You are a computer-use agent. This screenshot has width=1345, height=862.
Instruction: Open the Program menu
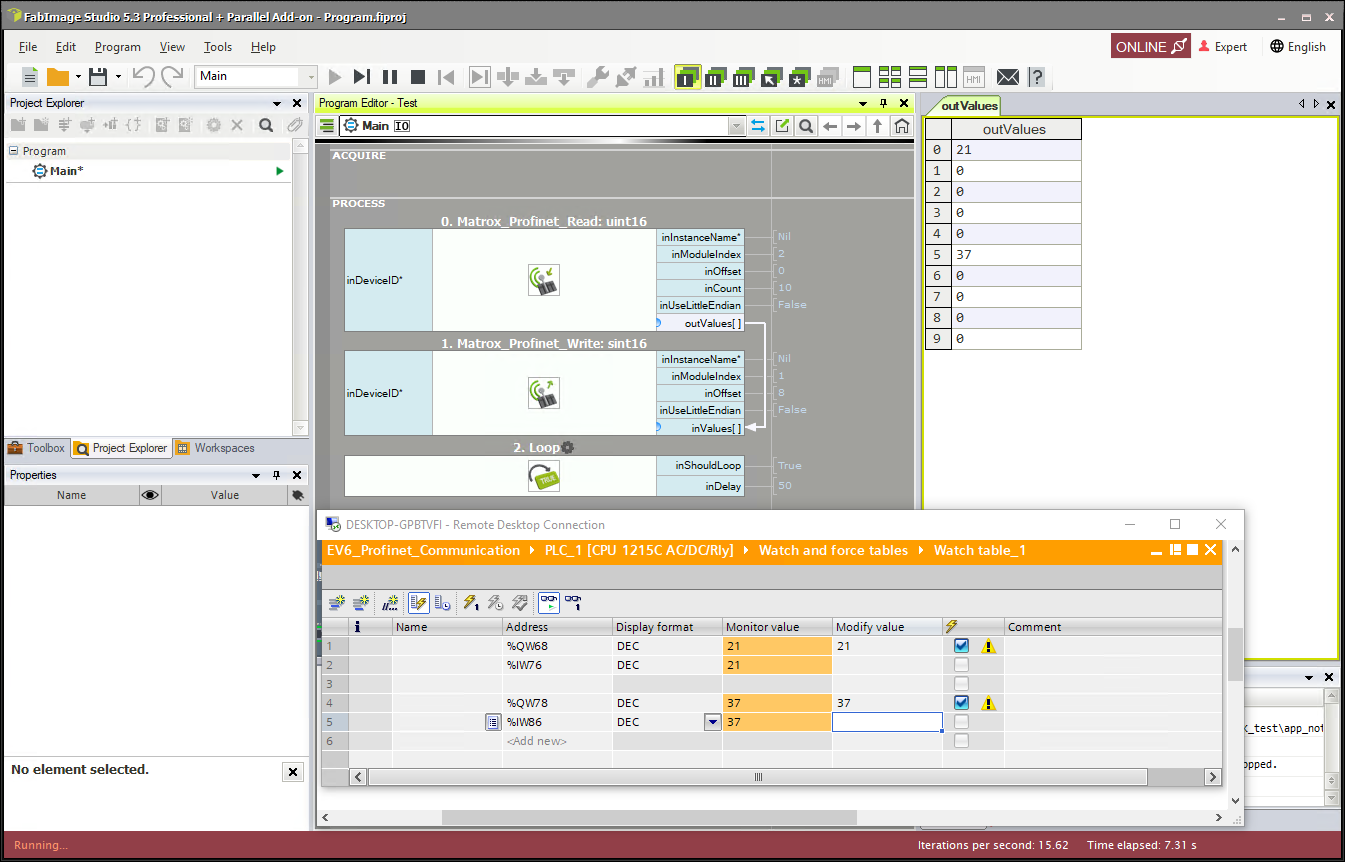coord(118,47)
